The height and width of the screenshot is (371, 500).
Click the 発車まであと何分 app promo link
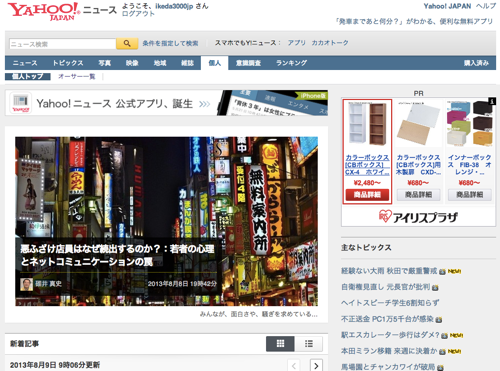414,22
